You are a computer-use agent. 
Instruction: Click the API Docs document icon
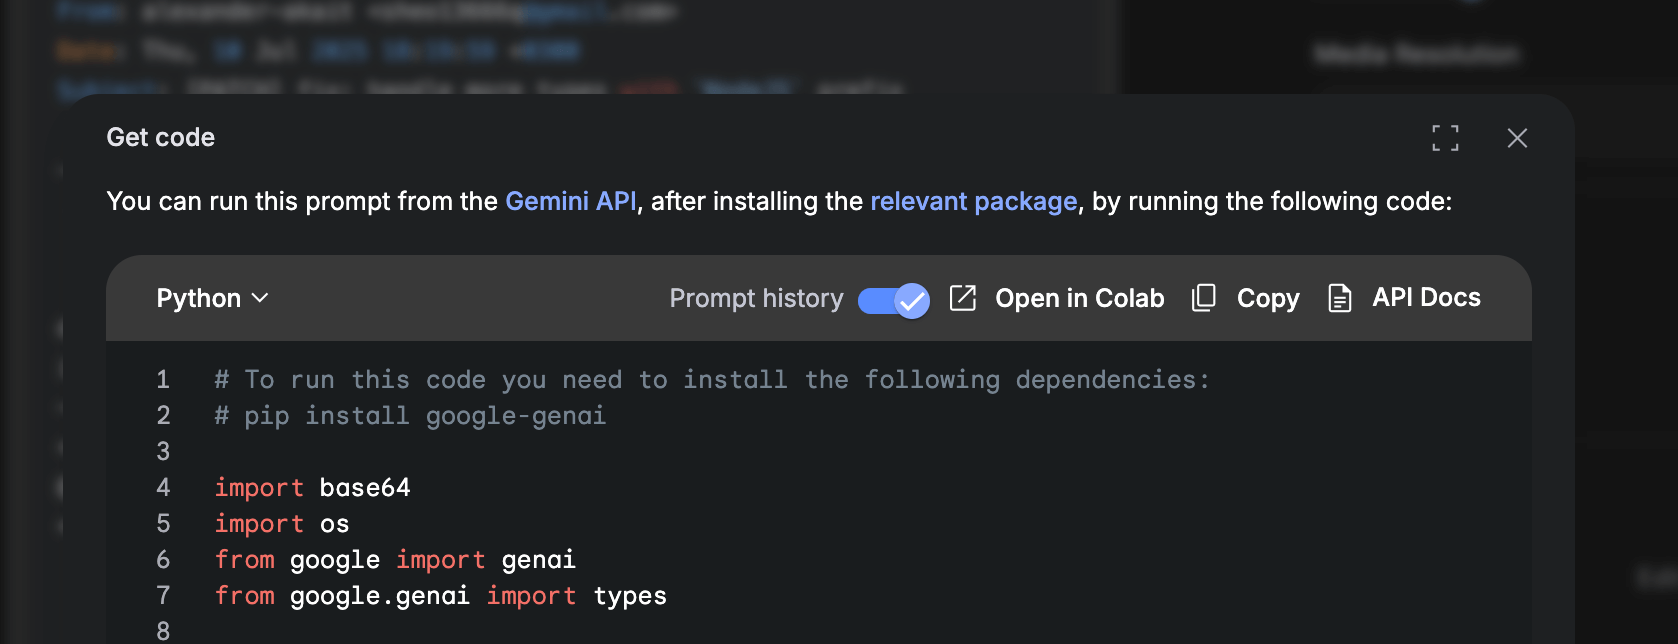1339,298
